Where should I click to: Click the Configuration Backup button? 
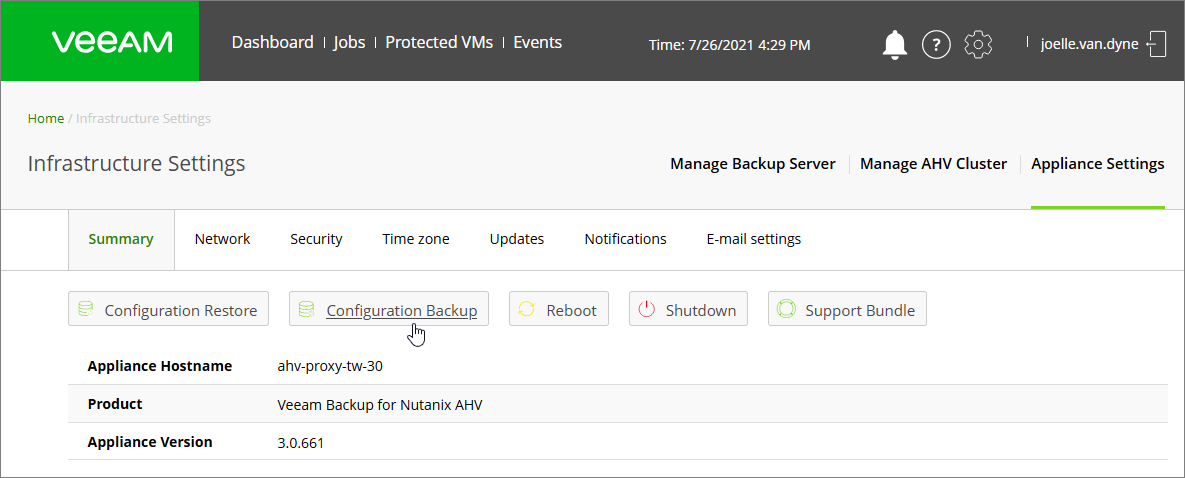389,310
